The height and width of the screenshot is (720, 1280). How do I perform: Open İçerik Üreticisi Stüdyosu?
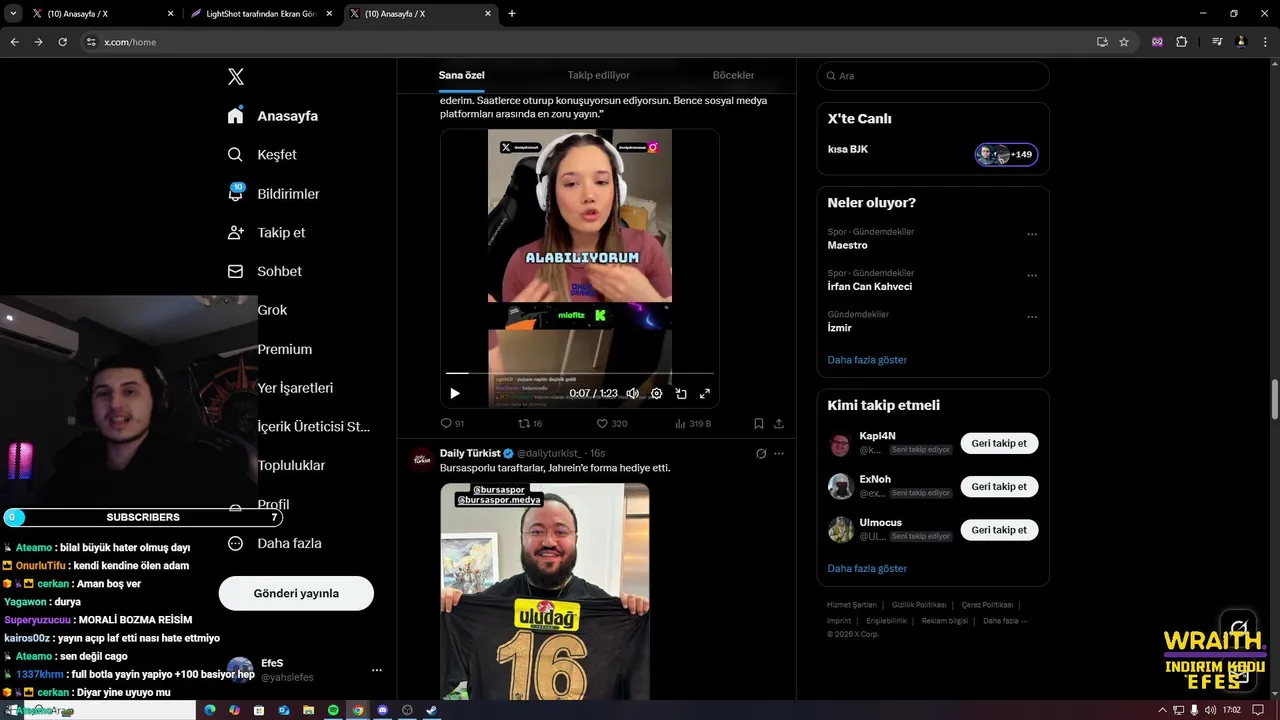coord(313,426)
